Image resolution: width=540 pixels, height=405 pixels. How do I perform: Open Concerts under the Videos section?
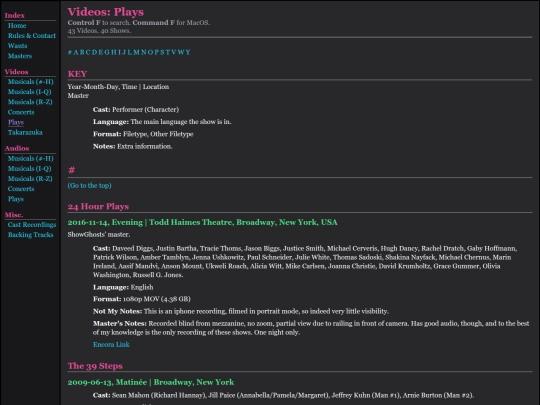[21, 112]
